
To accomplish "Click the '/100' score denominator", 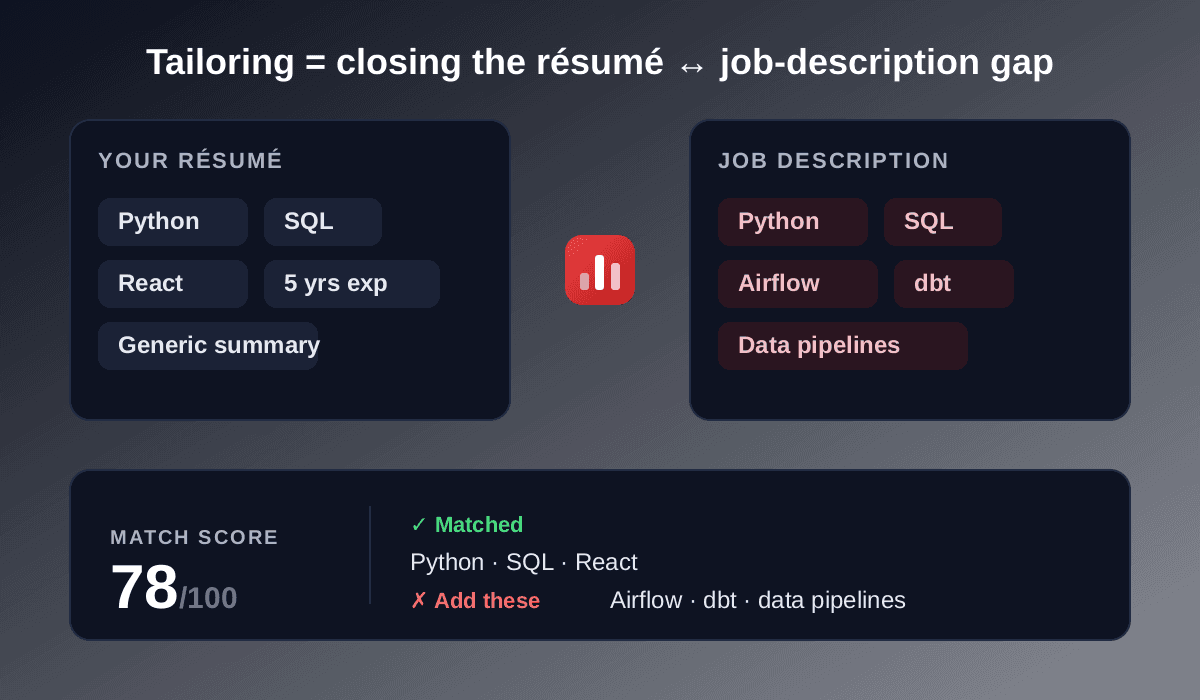I will click(x=208, y=598).
